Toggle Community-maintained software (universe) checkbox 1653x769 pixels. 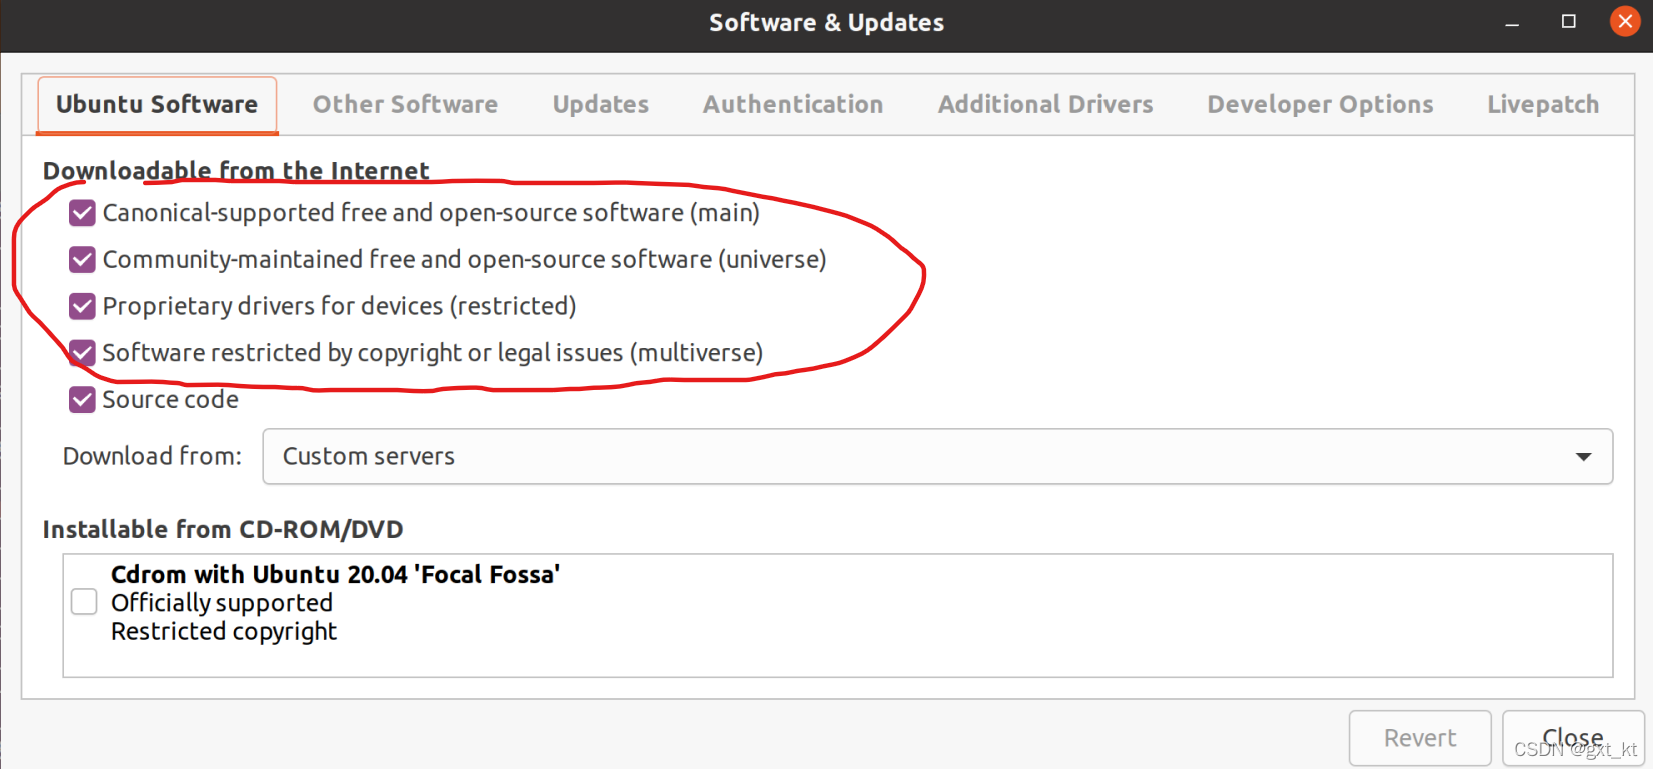(x=83, y=260)
